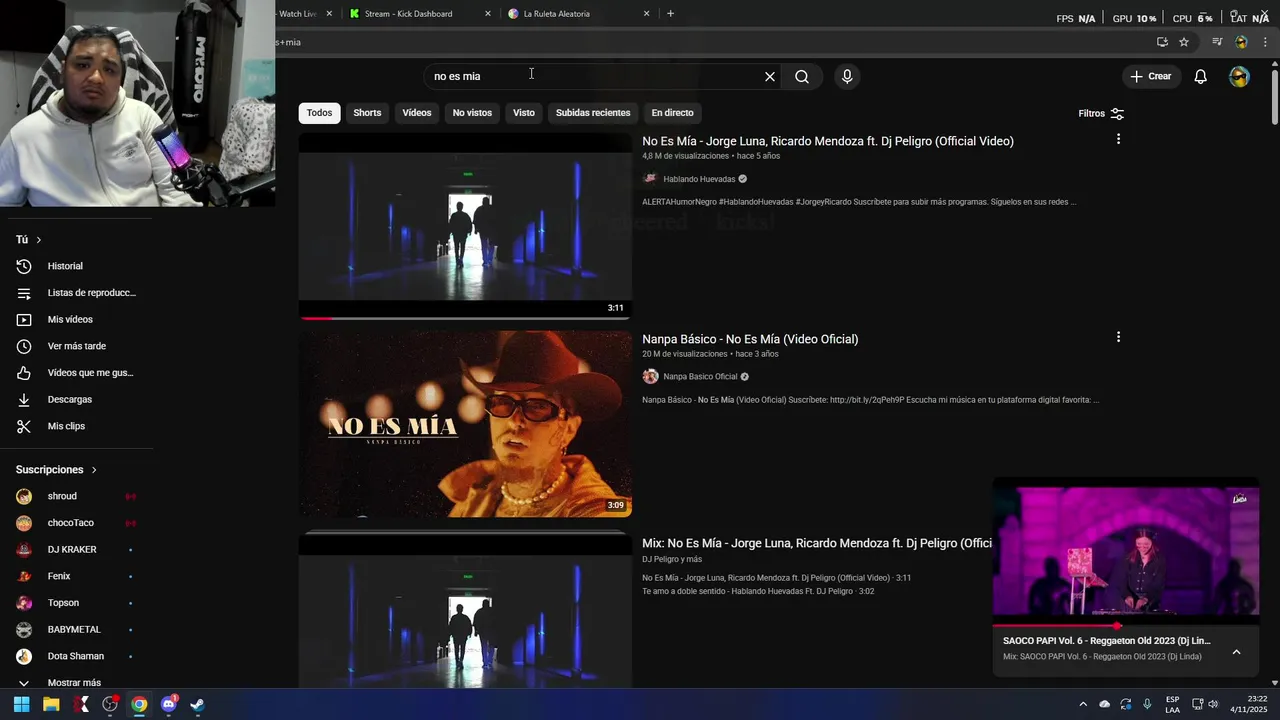Close La Ruleta Aleatoria tab

646,14
